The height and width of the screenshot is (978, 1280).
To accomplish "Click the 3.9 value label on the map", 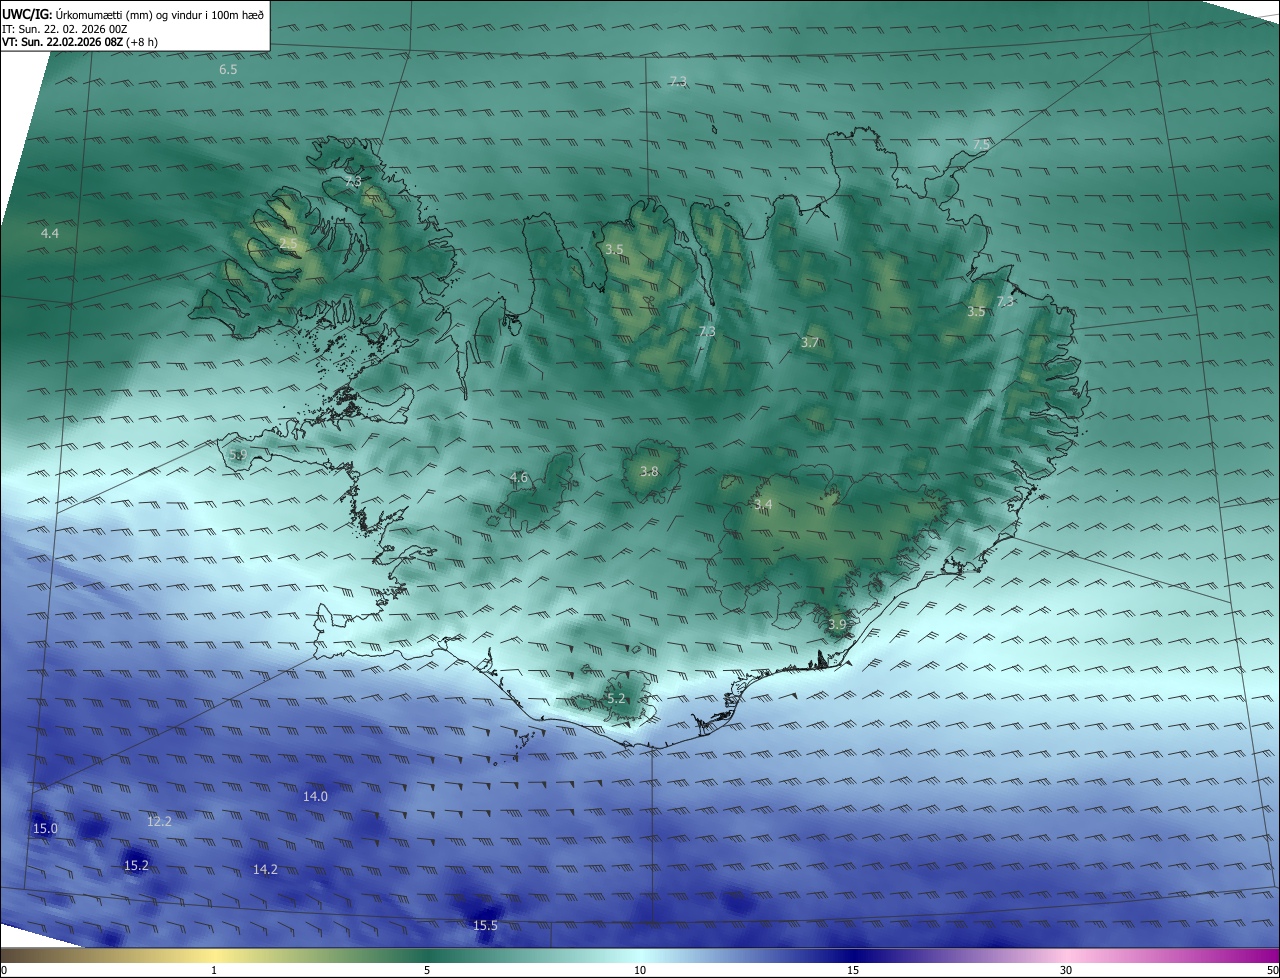I will coord(837,625).
